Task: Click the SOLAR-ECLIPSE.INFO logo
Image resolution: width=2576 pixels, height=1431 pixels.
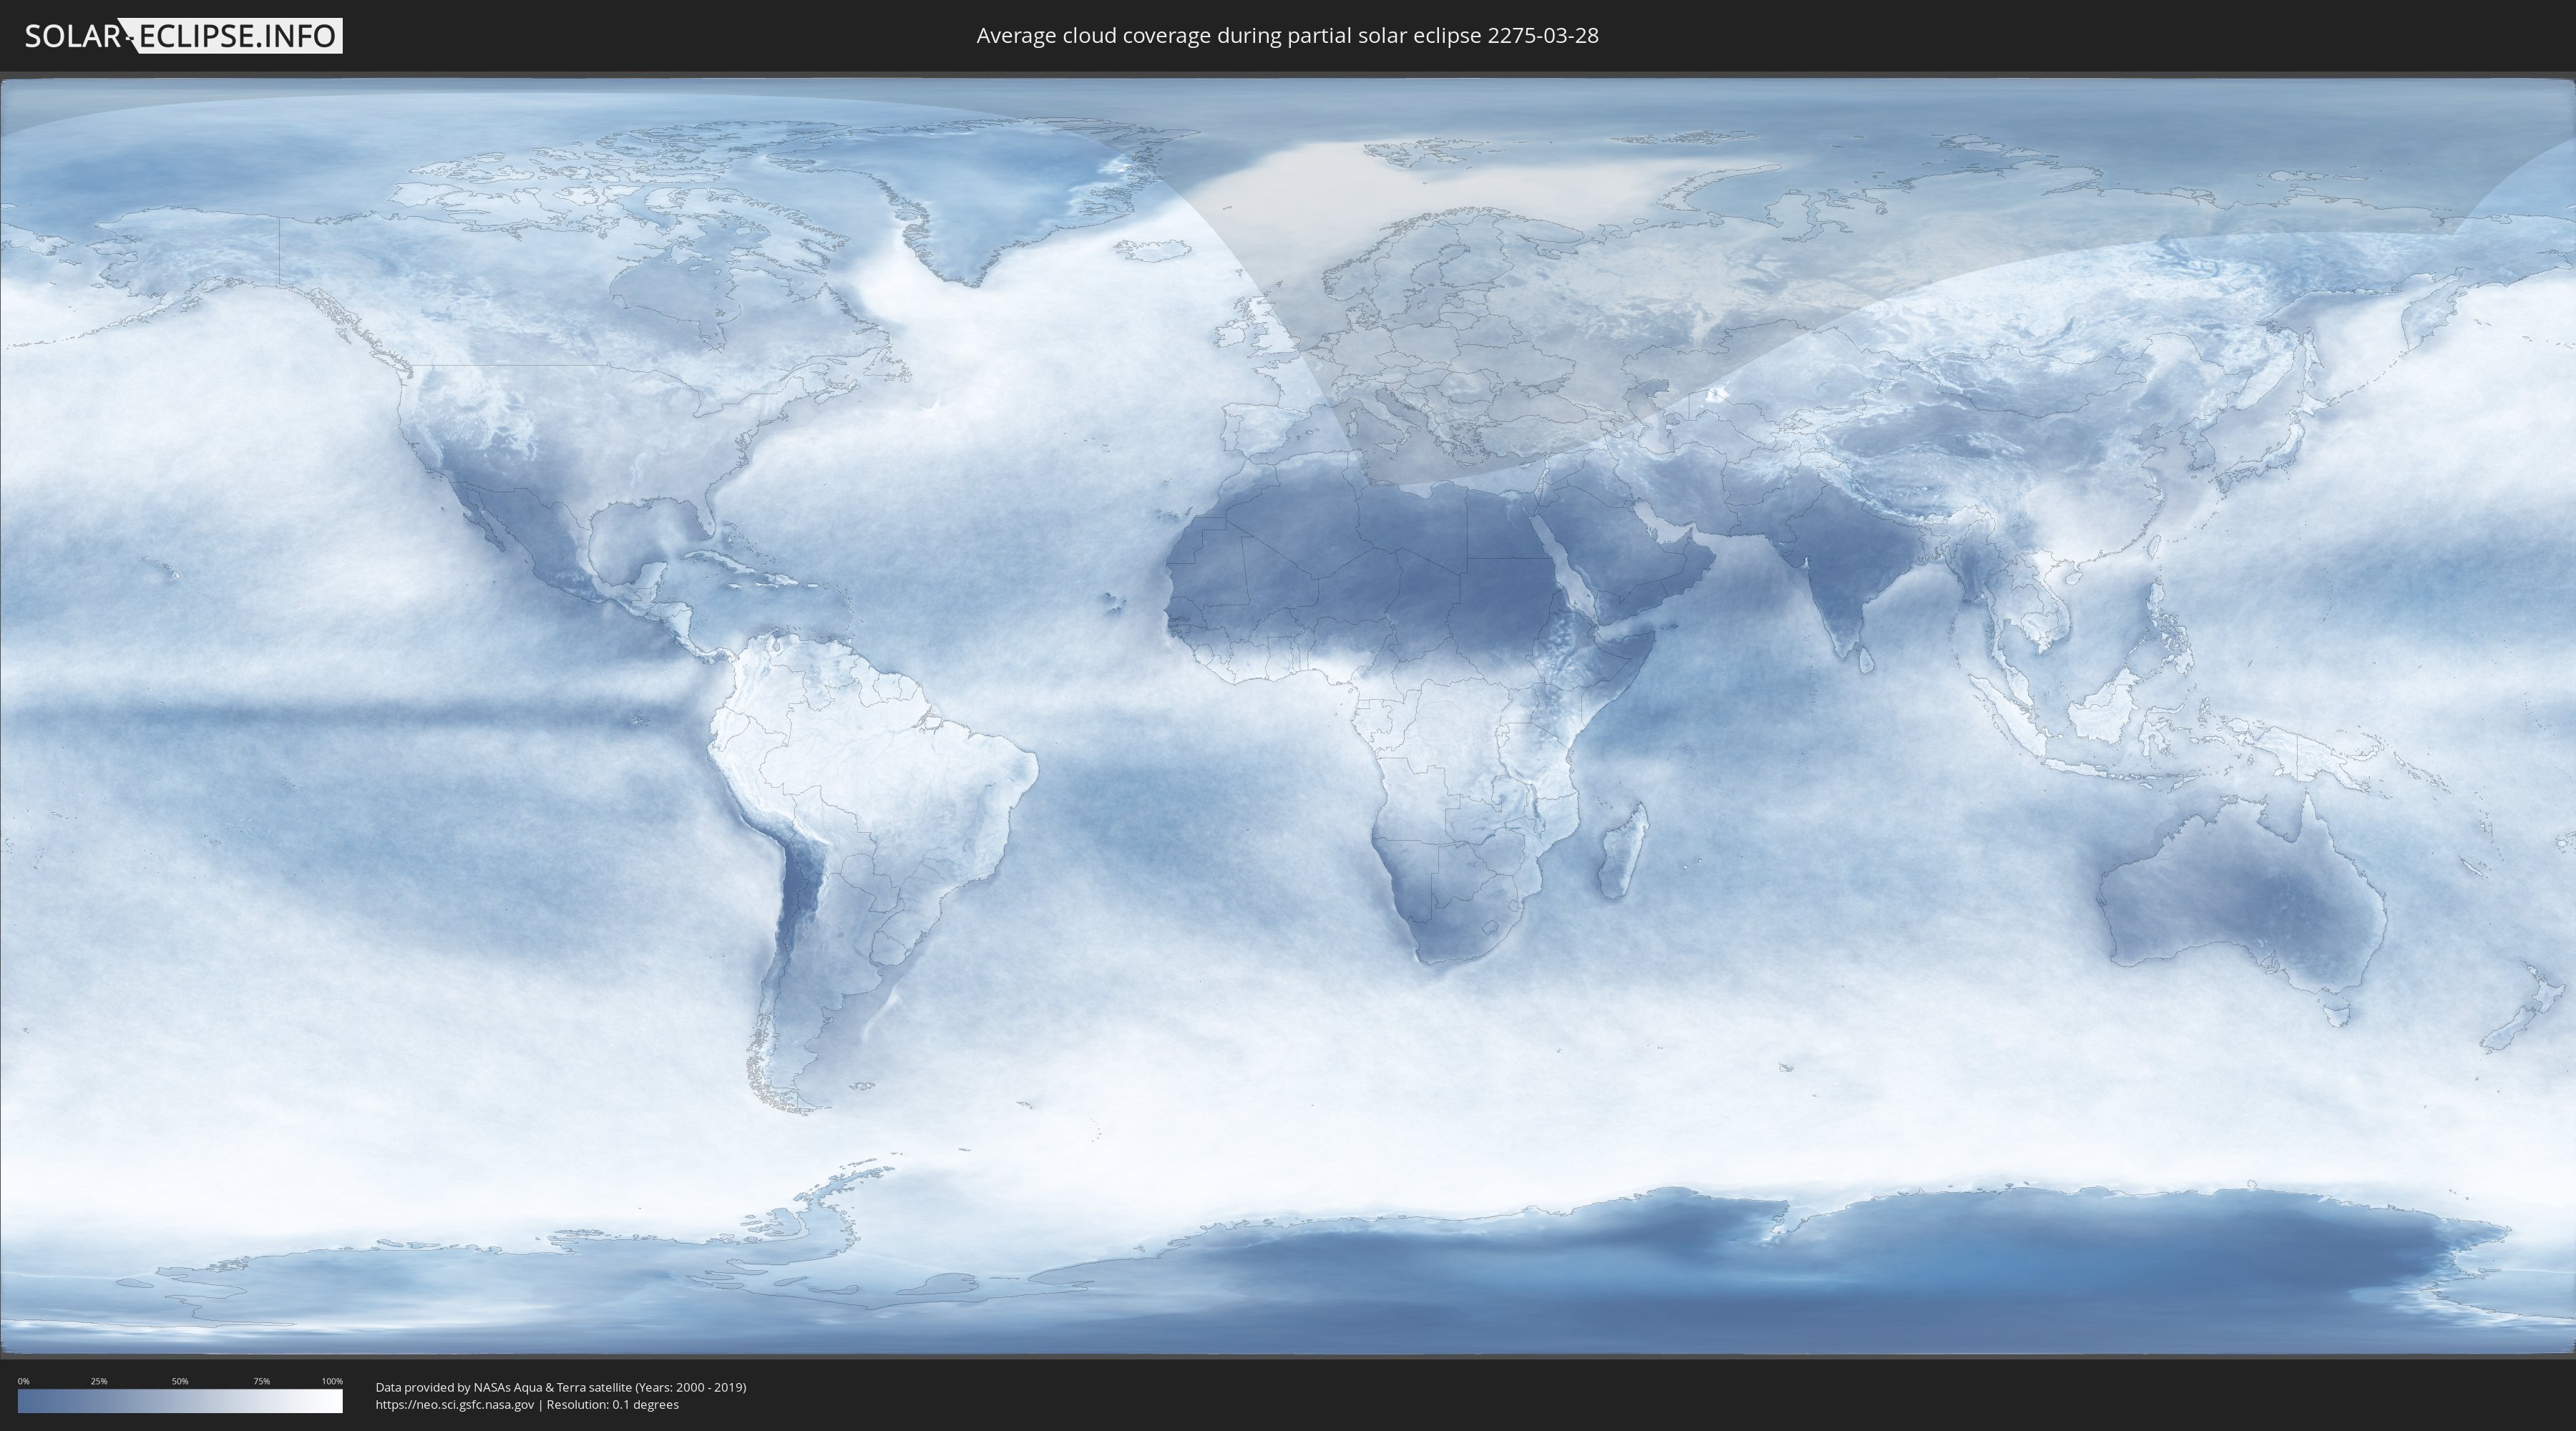Action: (183, 36)
